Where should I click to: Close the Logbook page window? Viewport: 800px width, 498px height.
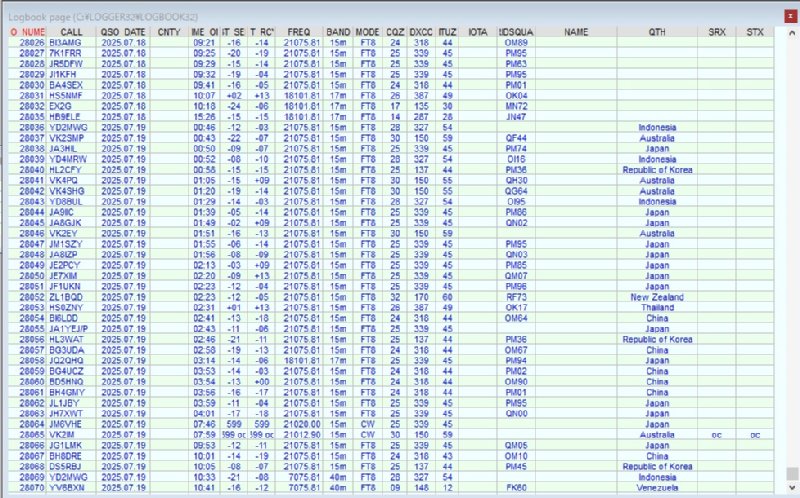point(785,10)
